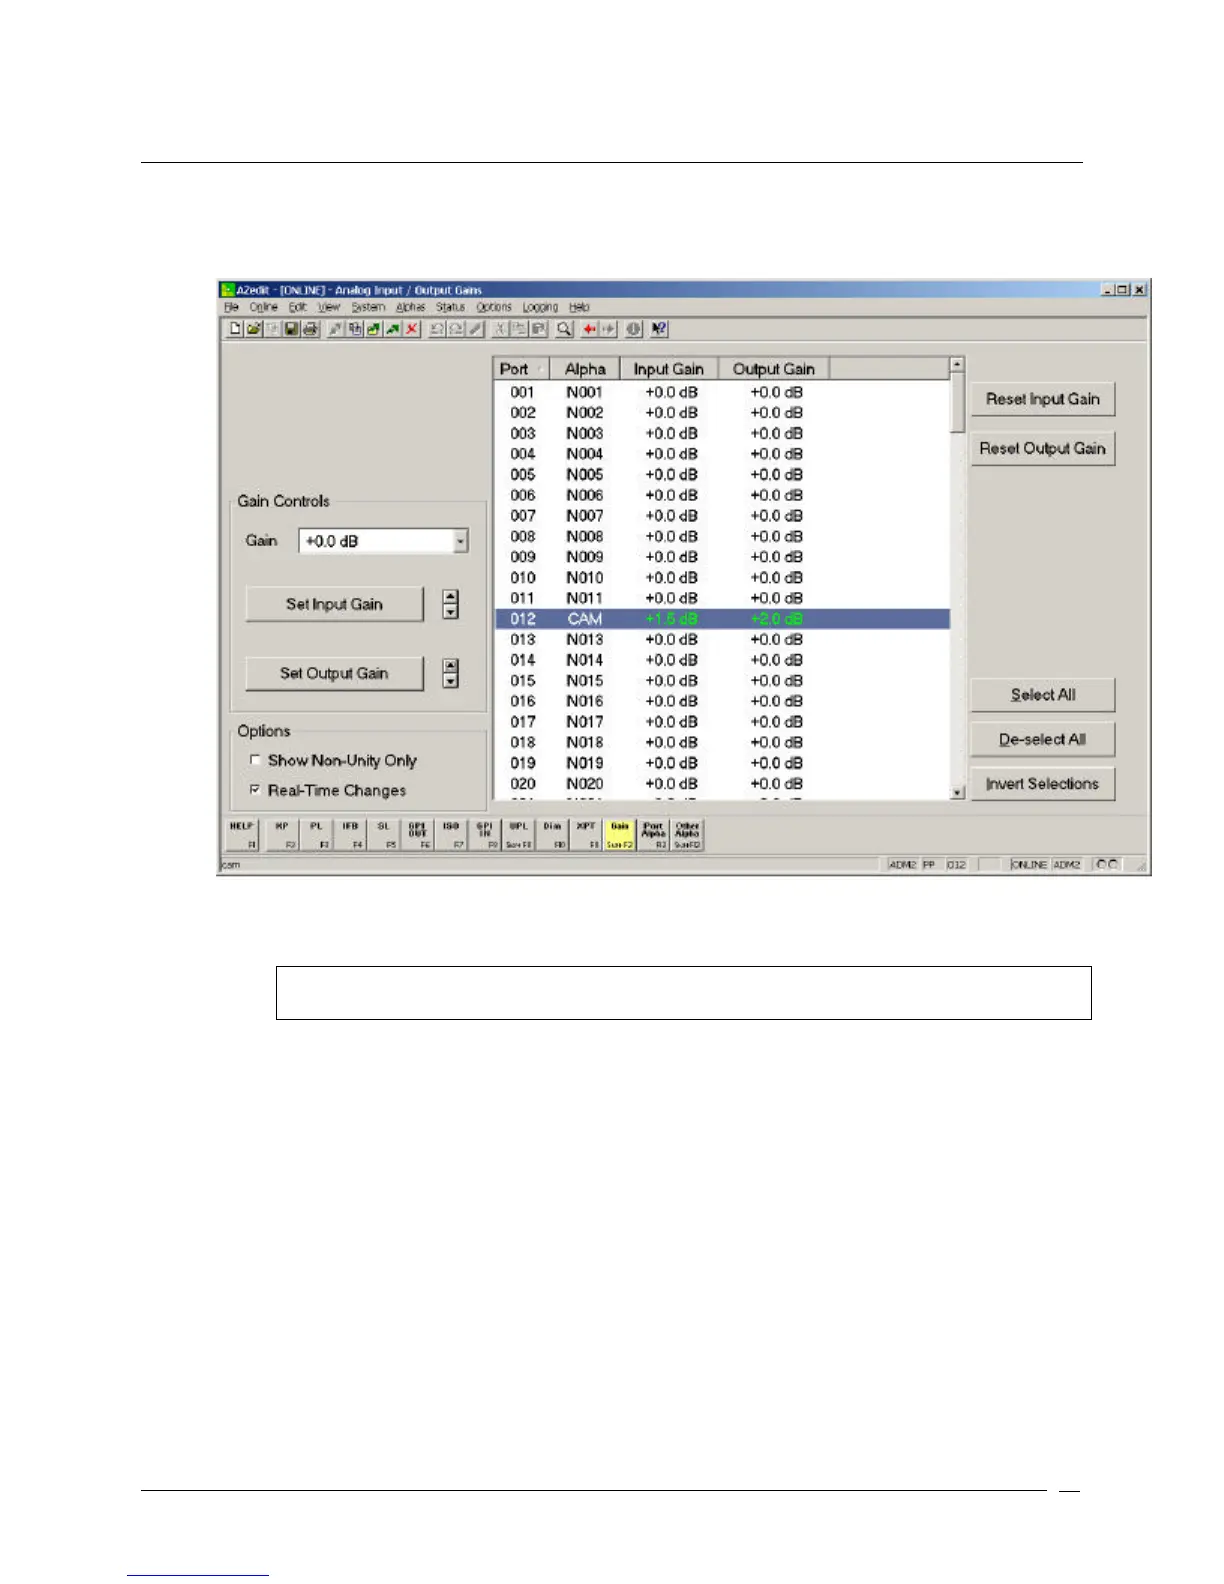This screenshot has width=1224, height=1584.
Task: Select the highlighted row 012 CAM
Action: [722, 619]
